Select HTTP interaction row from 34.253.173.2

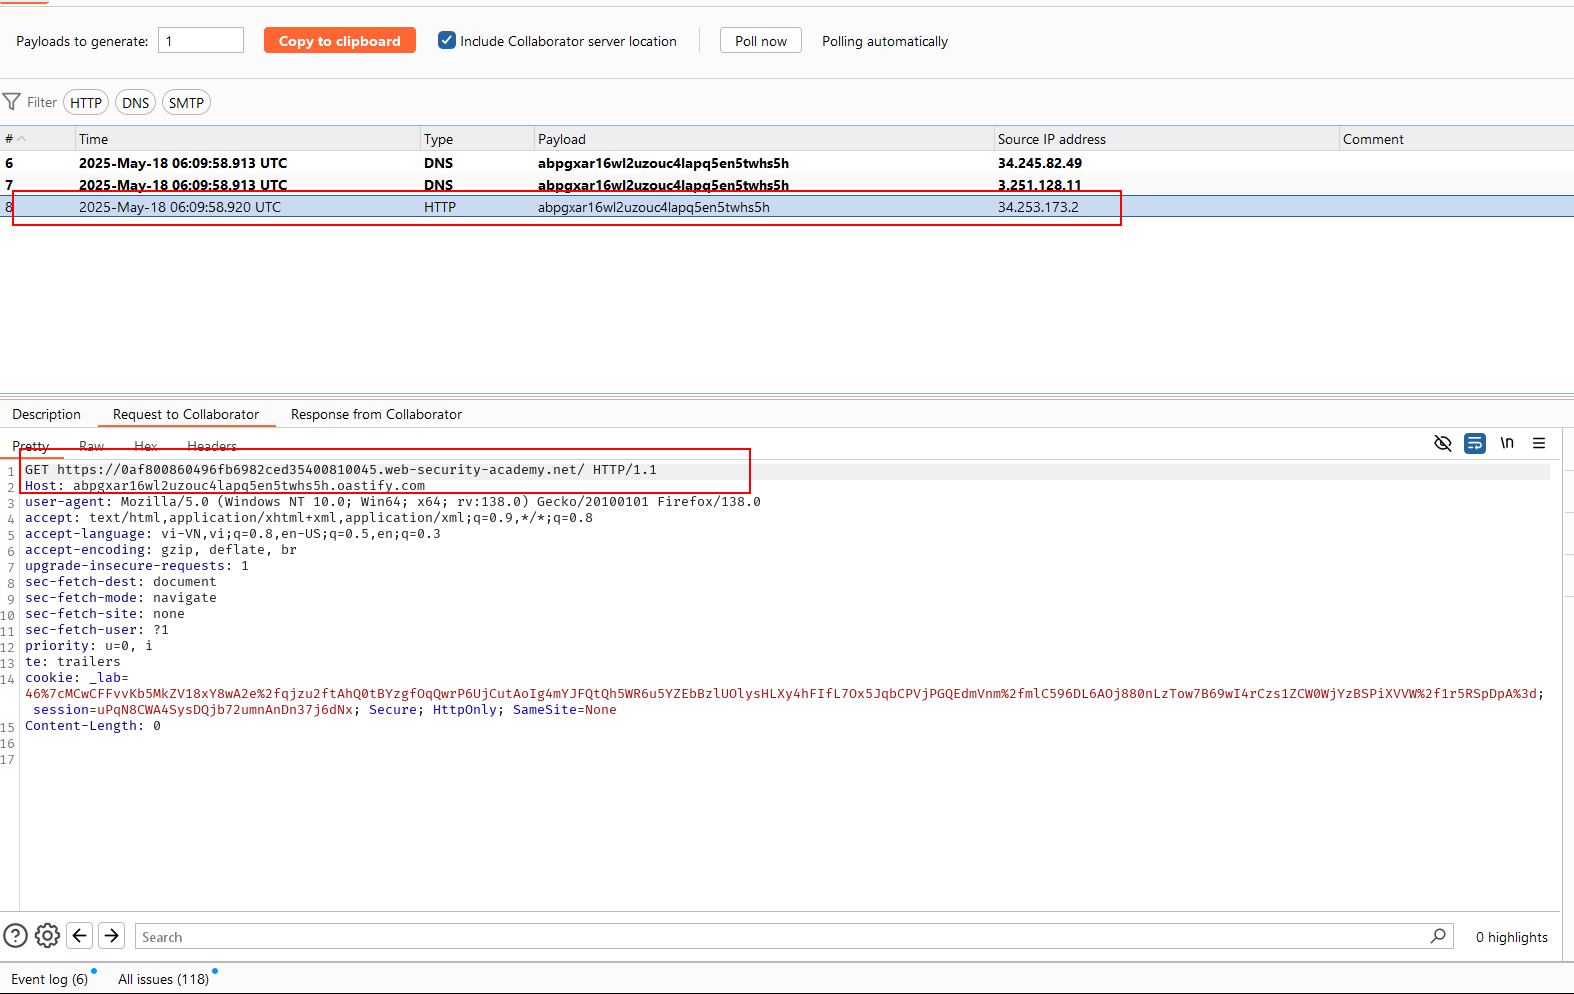point(787,207)
